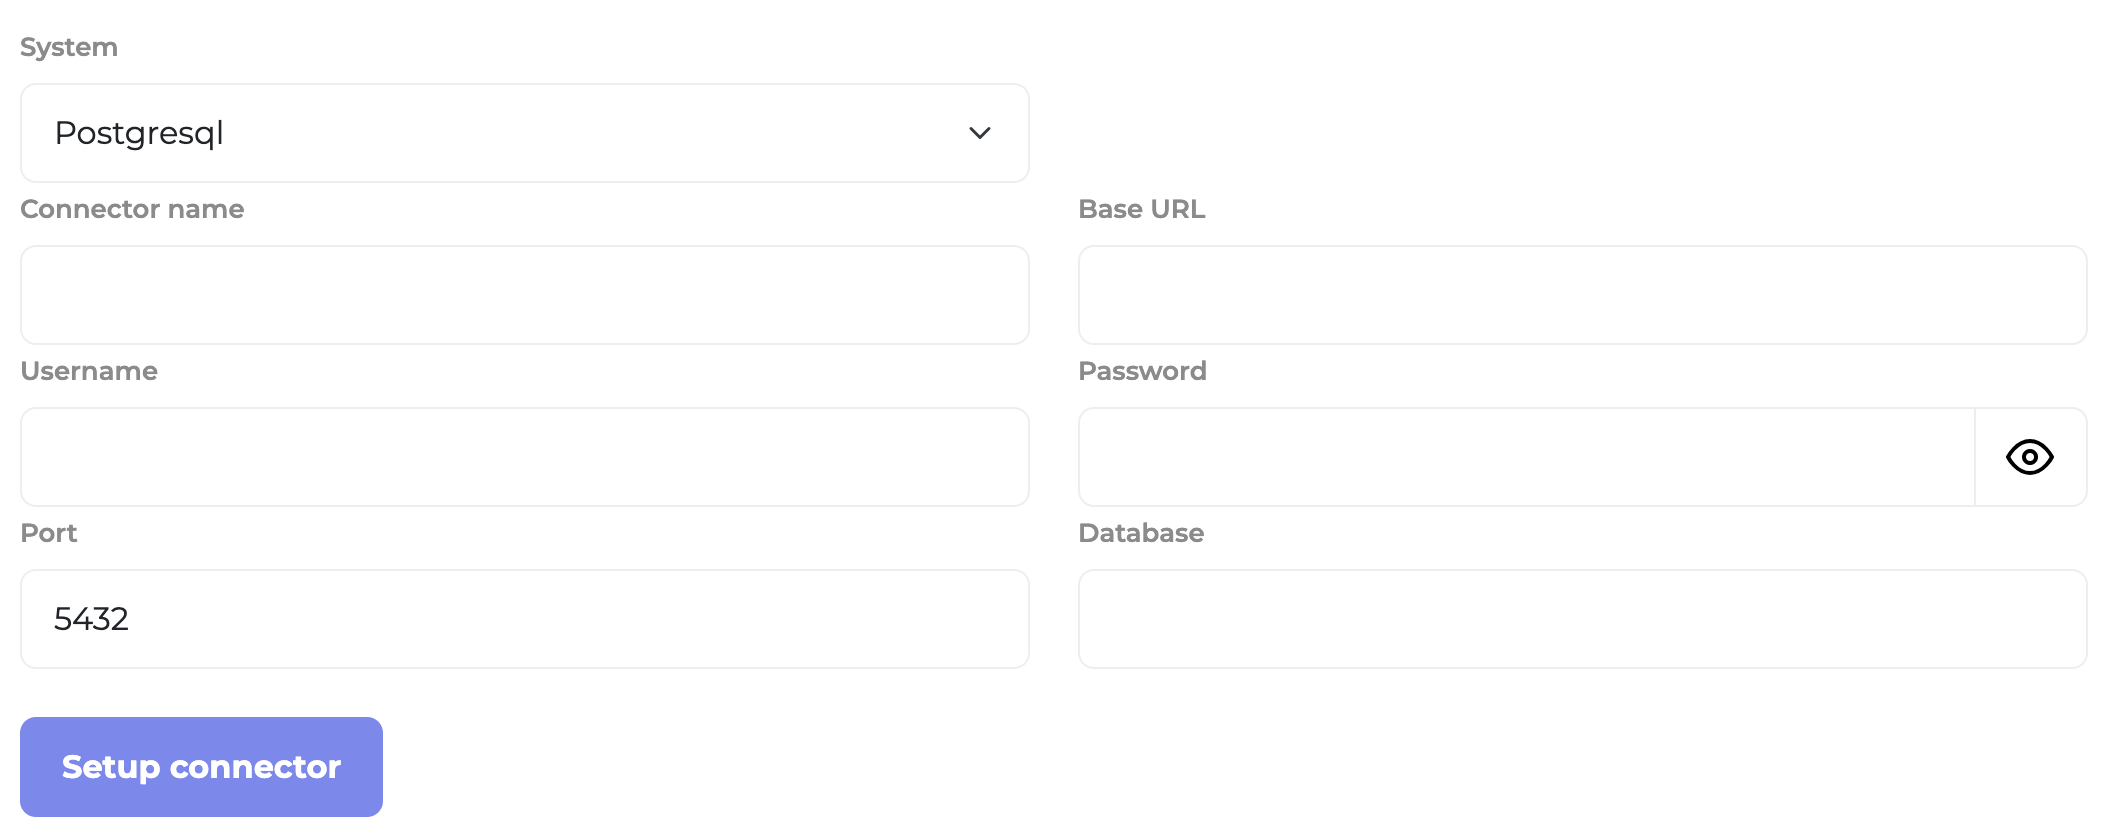Click the Base URL label text
2110x834 pixels.
1141,209
